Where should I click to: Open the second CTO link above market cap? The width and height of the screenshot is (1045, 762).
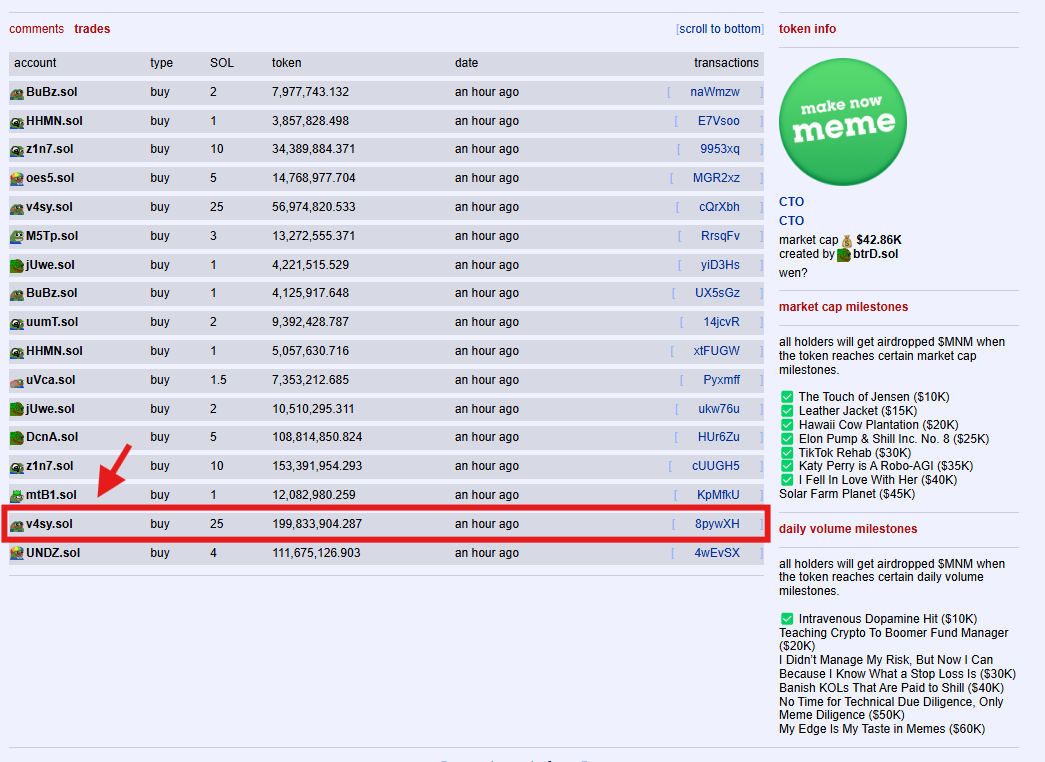(x=792, y=221)
